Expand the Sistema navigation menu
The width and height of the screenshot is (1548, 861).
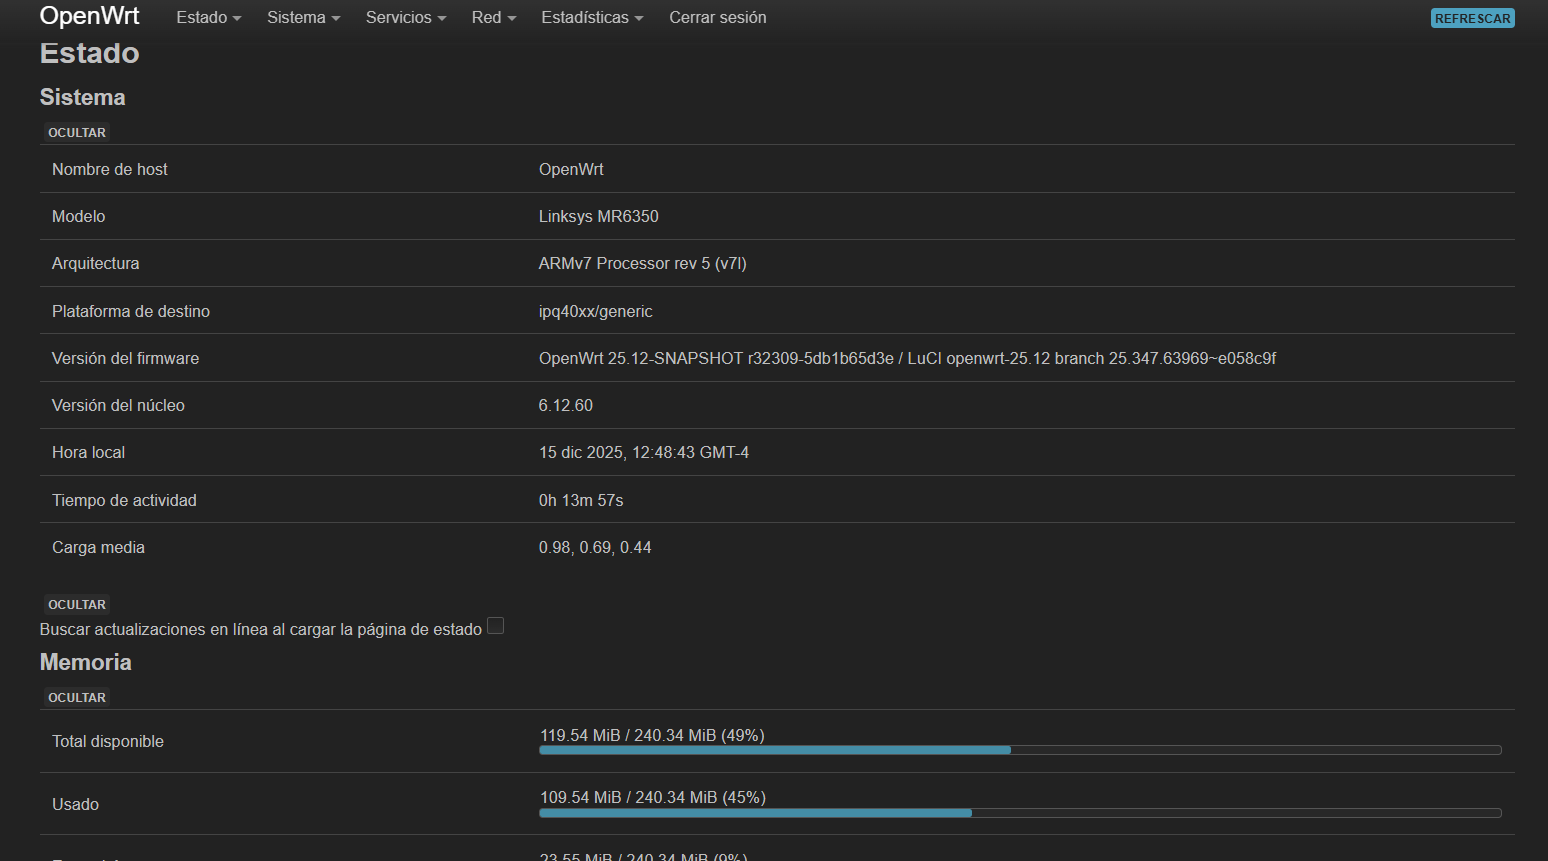tap(303, 18)
